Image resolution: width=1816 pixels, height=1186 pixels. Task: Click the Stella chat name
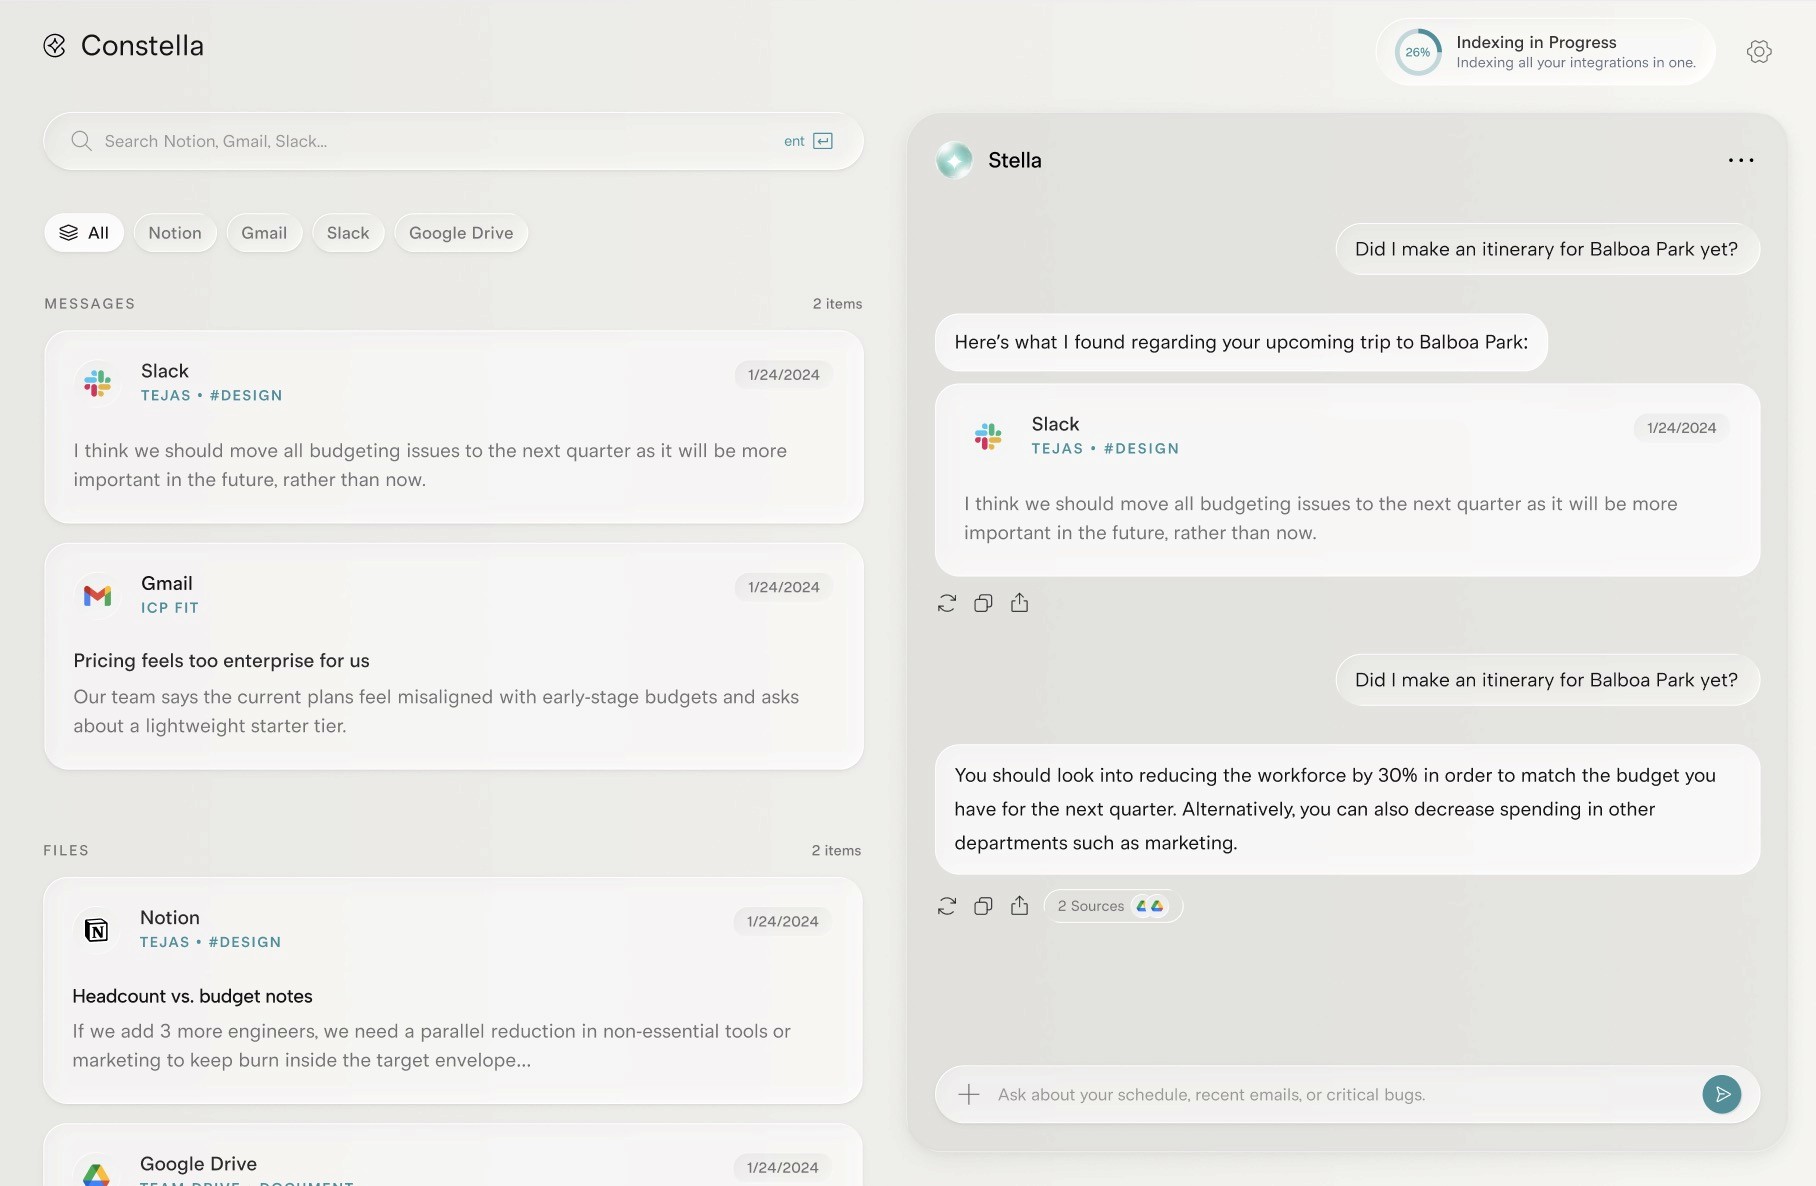pos(1015,160)
